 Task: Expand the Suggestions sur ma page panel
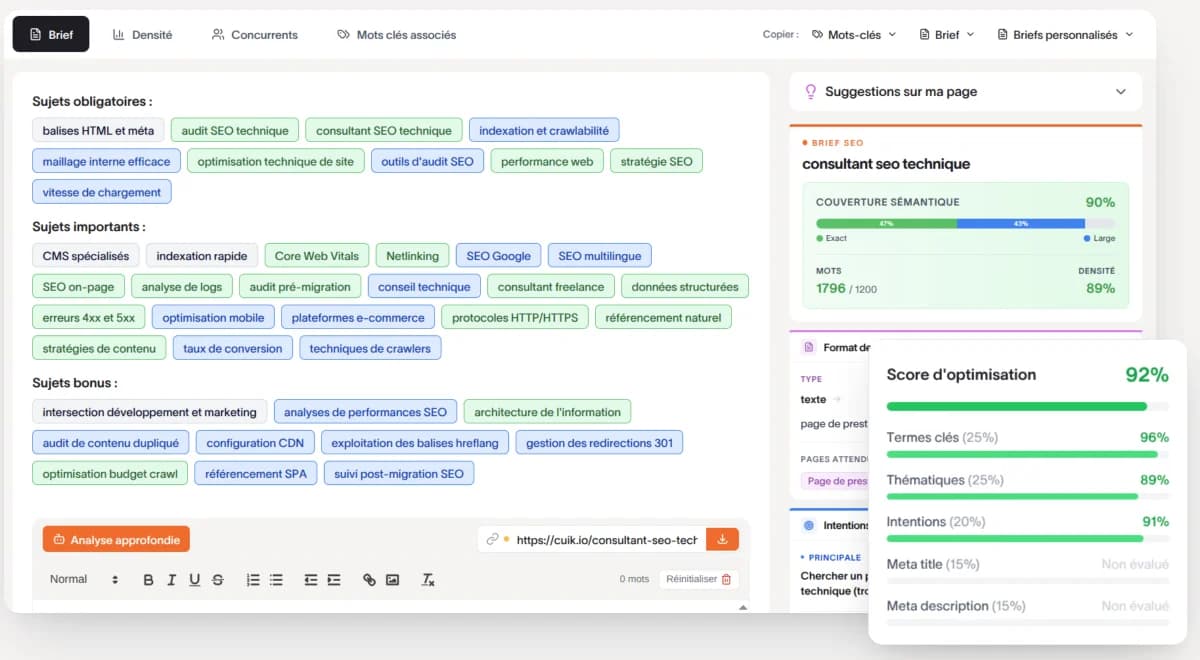coord(965,91)
